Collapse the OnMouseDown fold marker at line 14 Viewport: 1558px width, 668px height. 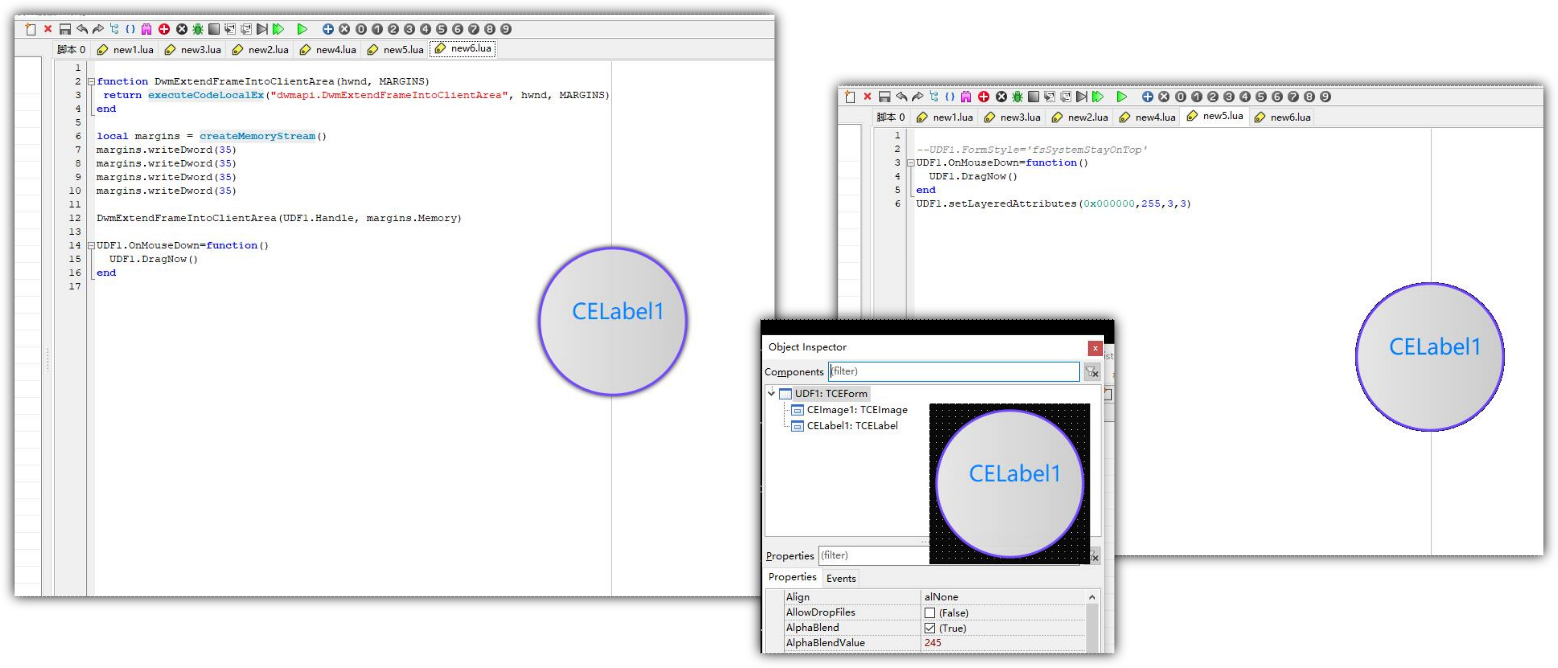[91, 246]
